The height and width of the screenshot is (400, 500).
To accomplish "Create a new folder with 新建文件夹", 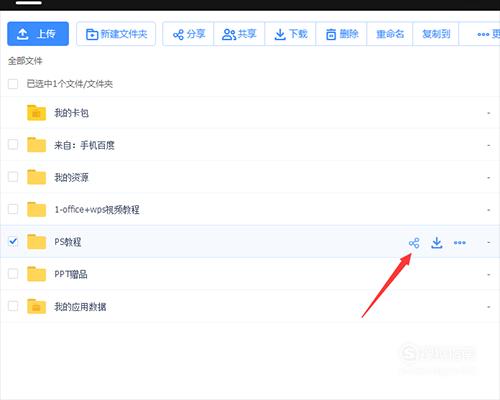I will point(116,34).
